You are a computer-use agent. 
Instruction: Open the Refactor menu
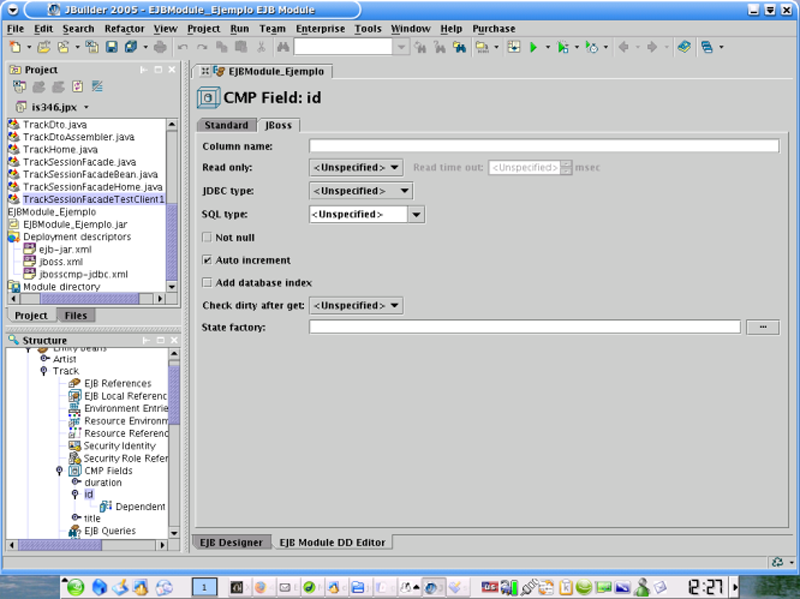tap(124, 29)
